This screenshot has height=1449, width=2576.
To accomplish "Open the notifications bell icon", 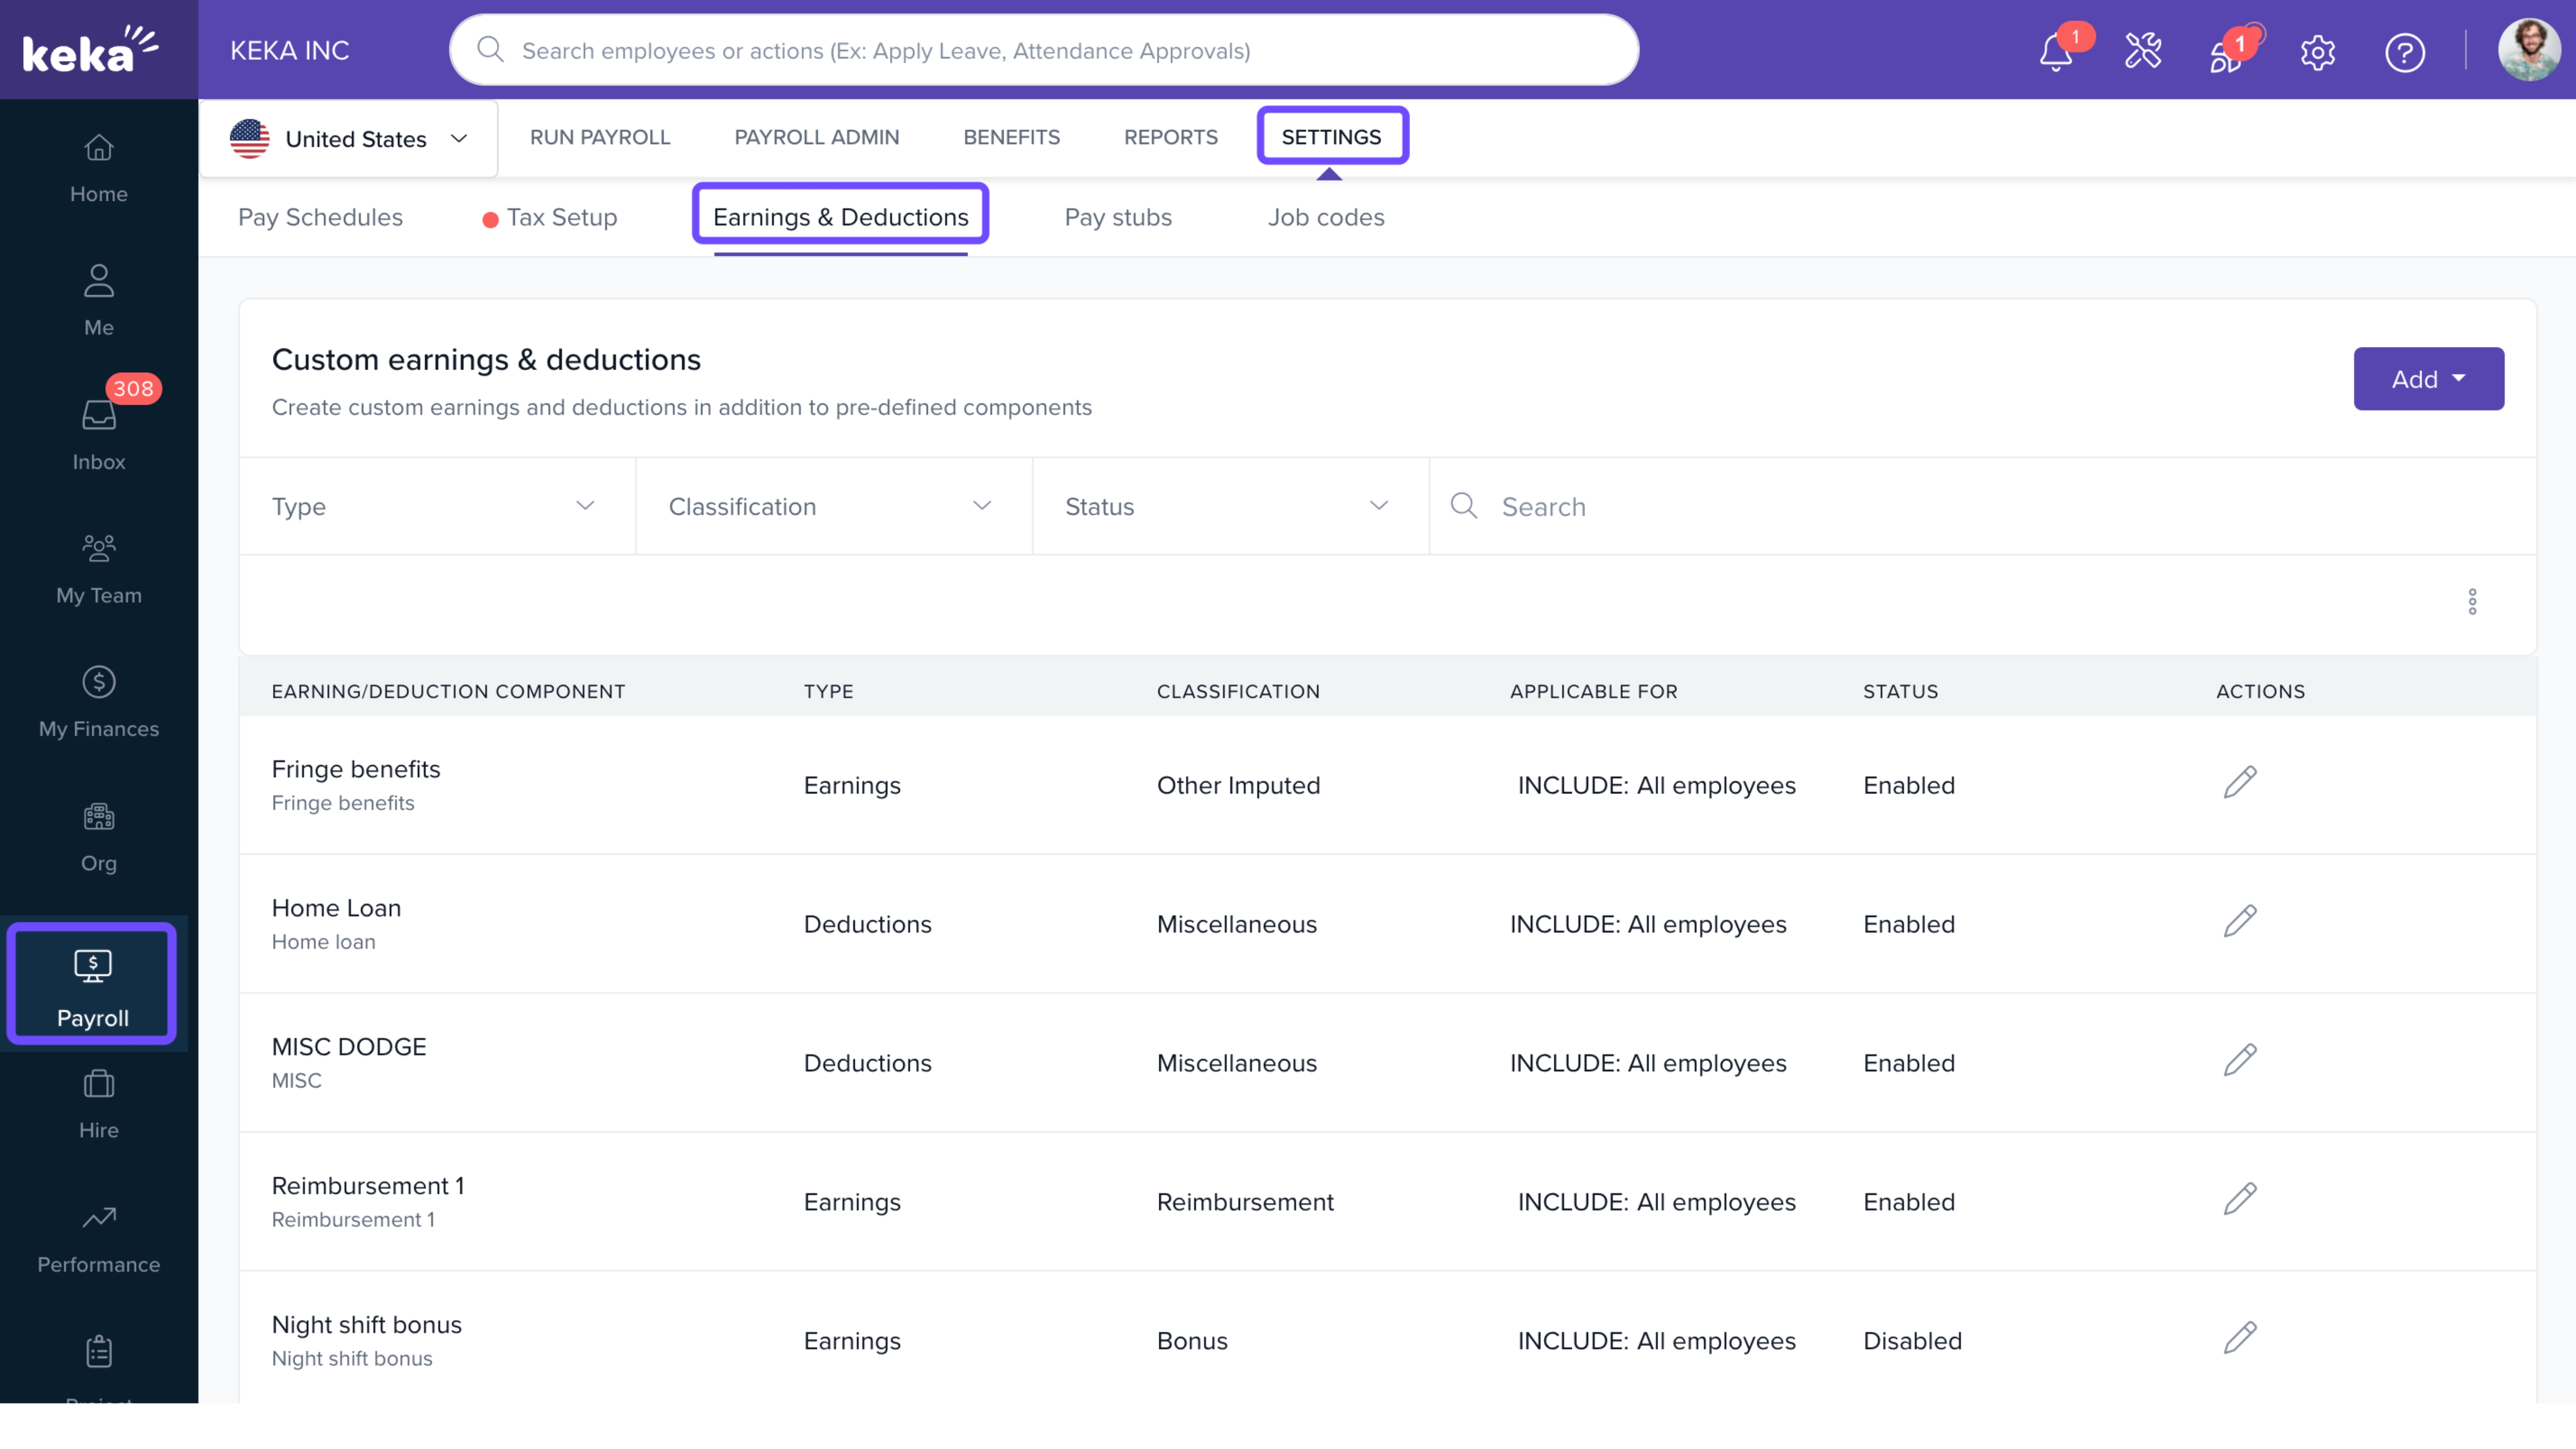I will coord(2055,52).
